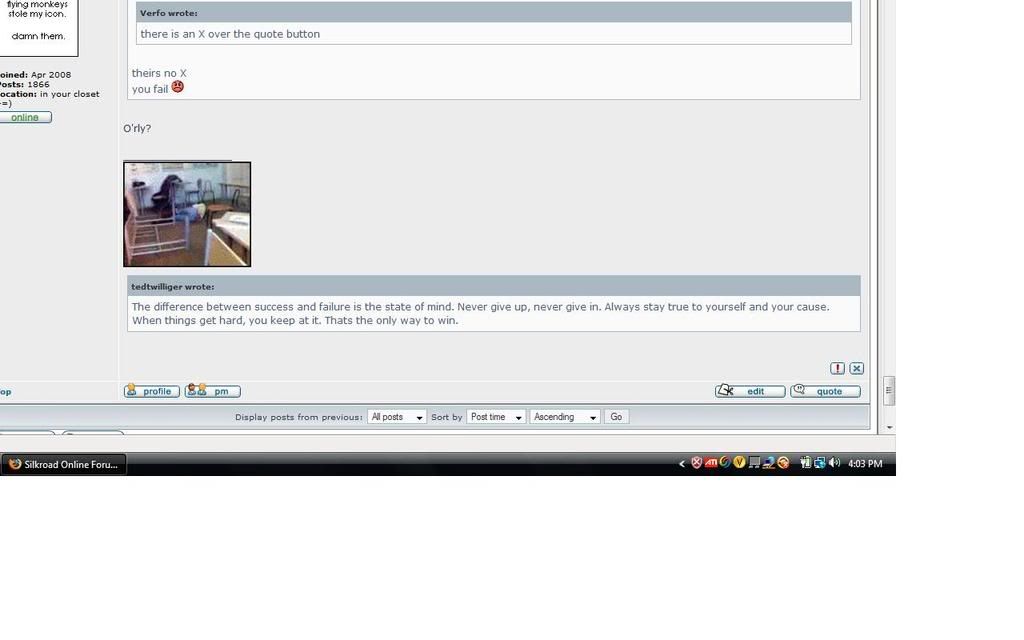
Task: Open Silkroad Online Forum taskbar item
Action: [63, 464]
